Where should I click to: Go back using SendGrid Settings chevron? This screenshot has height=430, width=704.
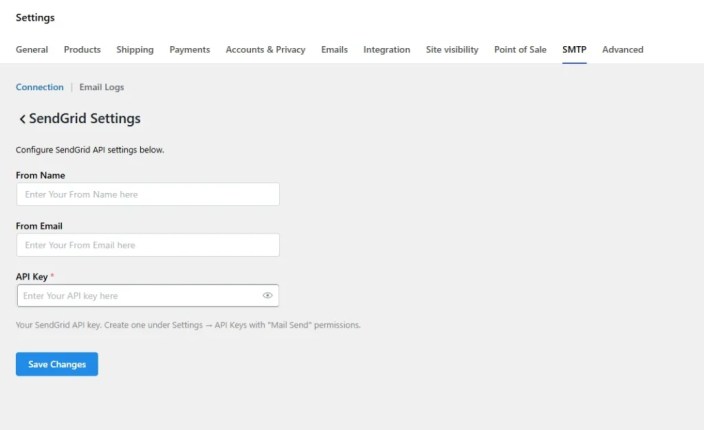pos(22,119)
